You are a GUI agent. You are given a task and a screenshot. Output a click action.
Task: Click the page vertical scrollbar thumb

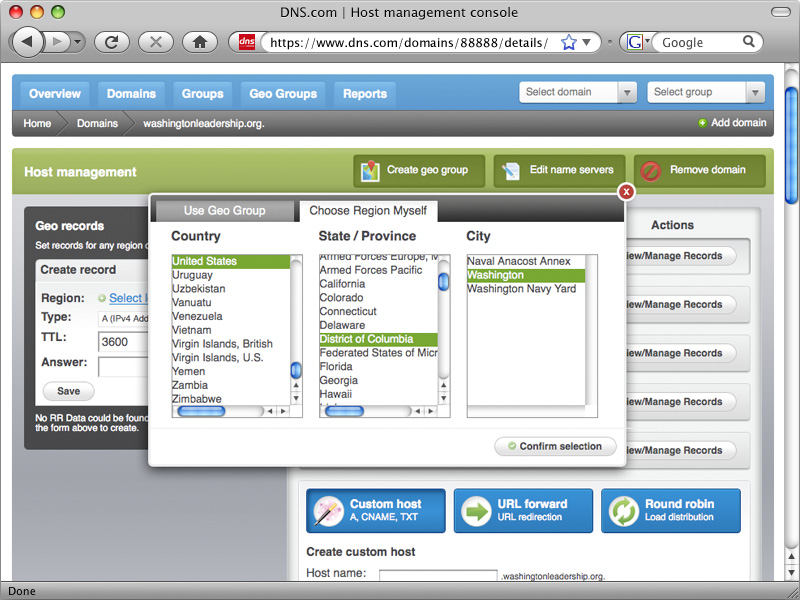coord(791,145)
